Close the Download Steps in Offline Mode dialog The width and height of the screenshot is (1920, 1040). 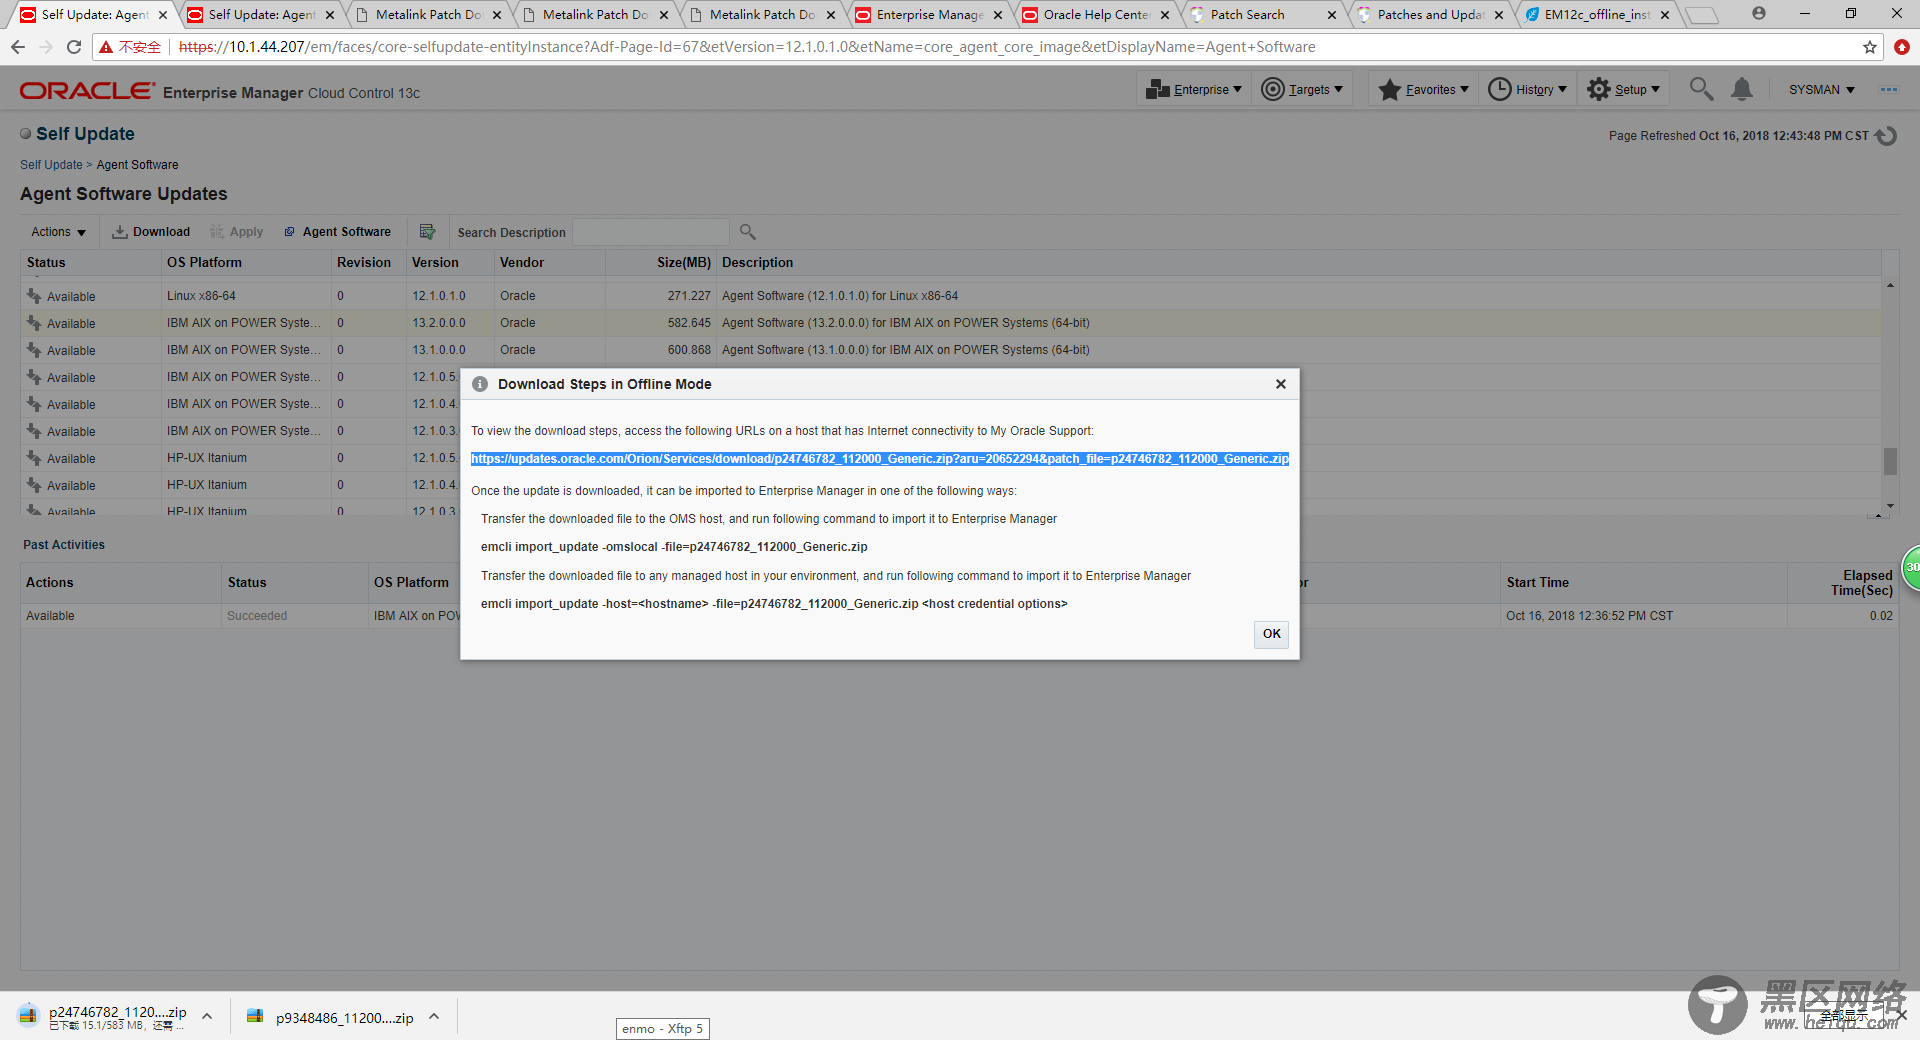click(x=1280, y=384)
